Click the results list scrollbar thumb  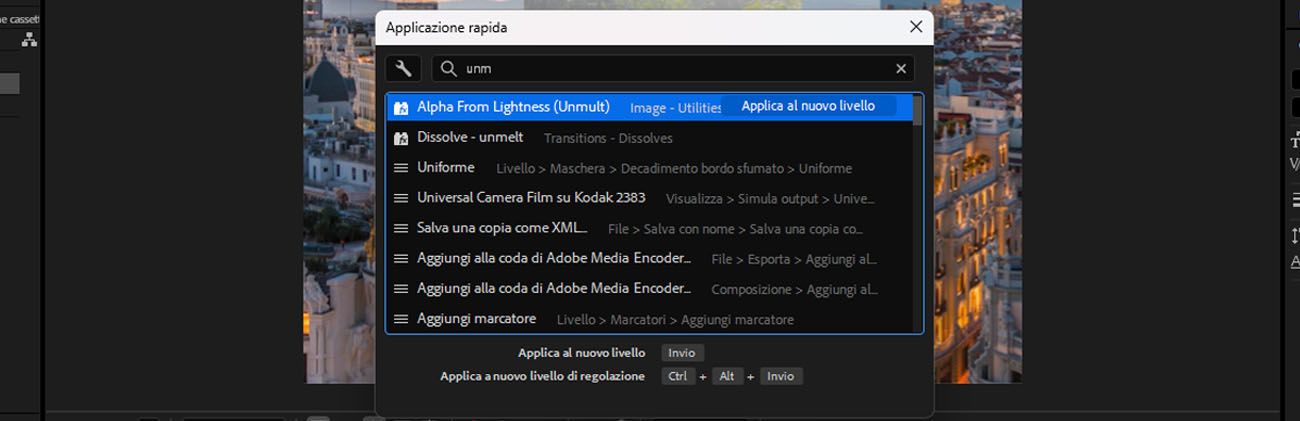click(918, 110)
